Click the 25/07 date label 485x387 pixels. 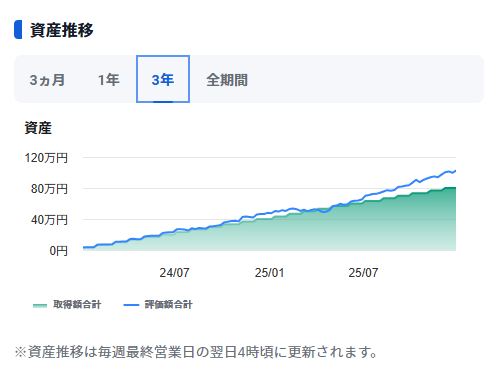[x=363, y=273]
